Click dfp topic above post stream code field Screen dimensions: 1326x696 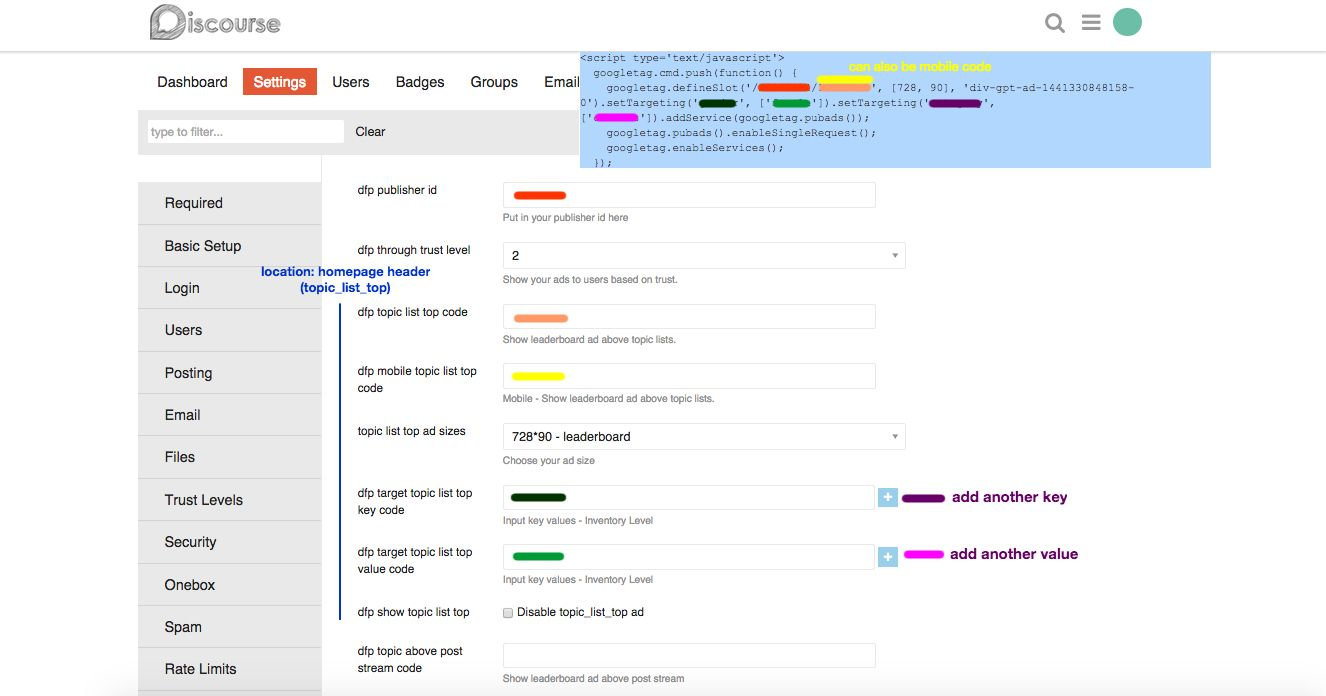[689, 655]
